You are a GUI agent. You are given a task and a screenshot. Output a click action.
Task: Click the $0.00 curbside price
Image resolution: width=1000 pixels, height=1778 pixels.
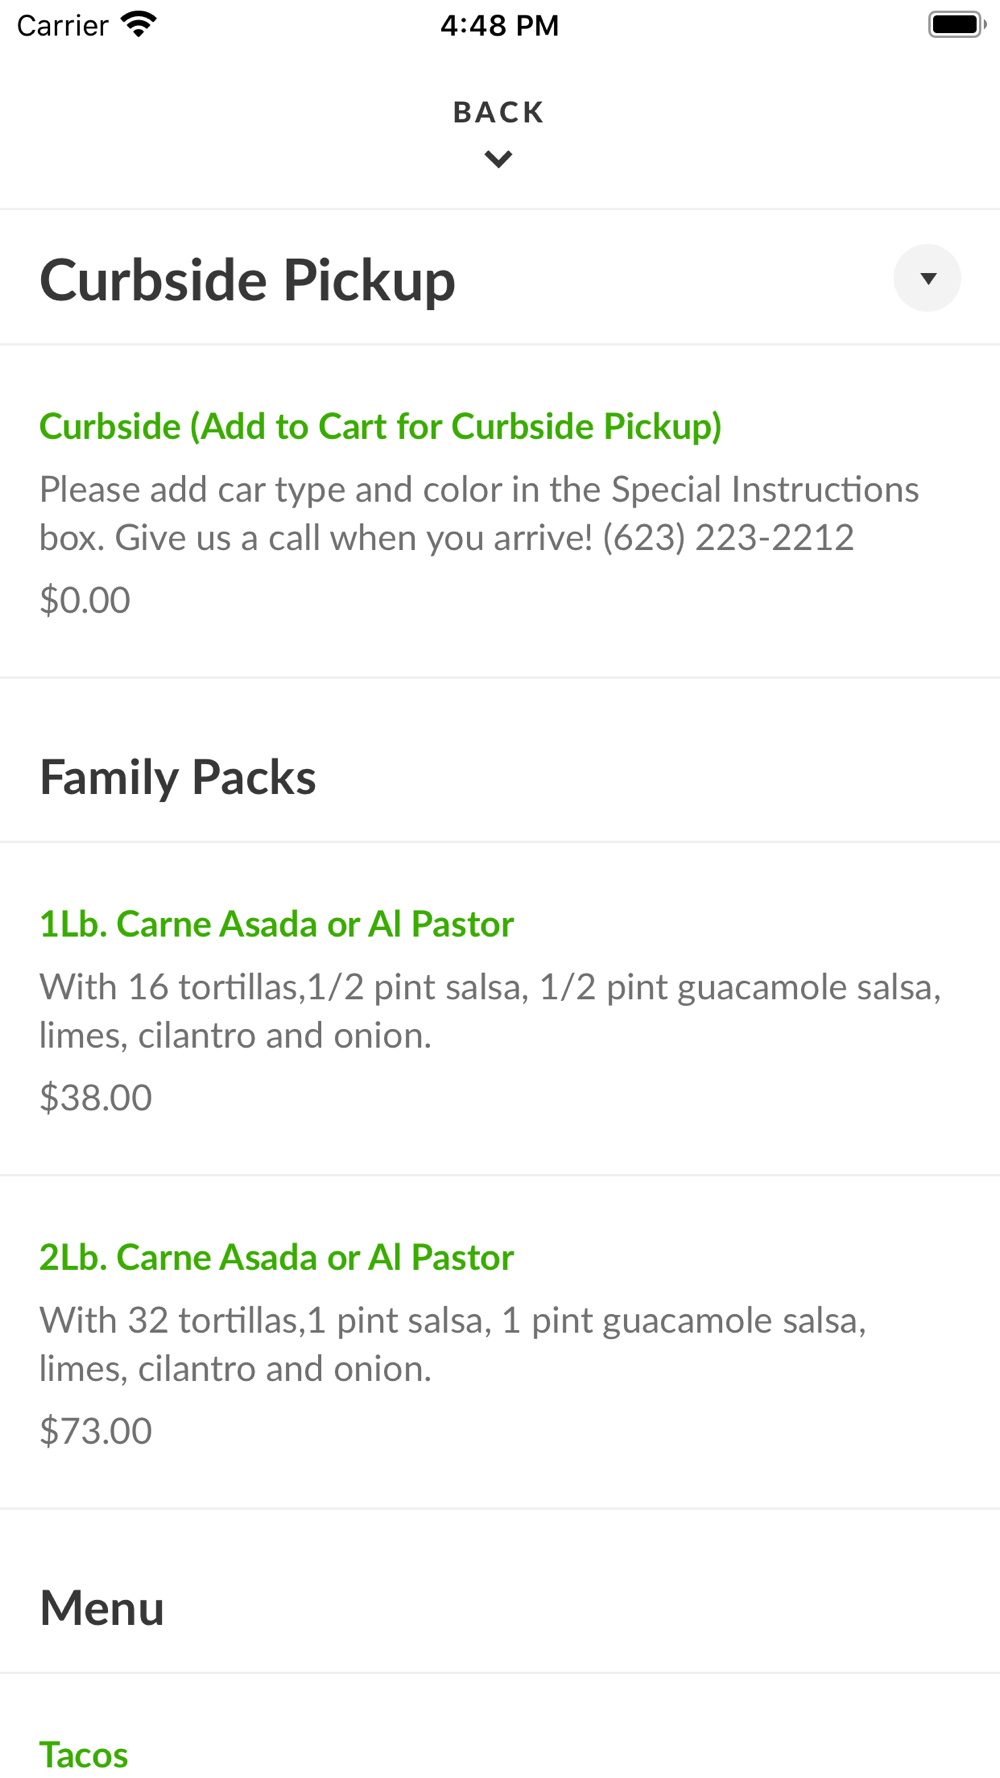(x=85, y=600)
